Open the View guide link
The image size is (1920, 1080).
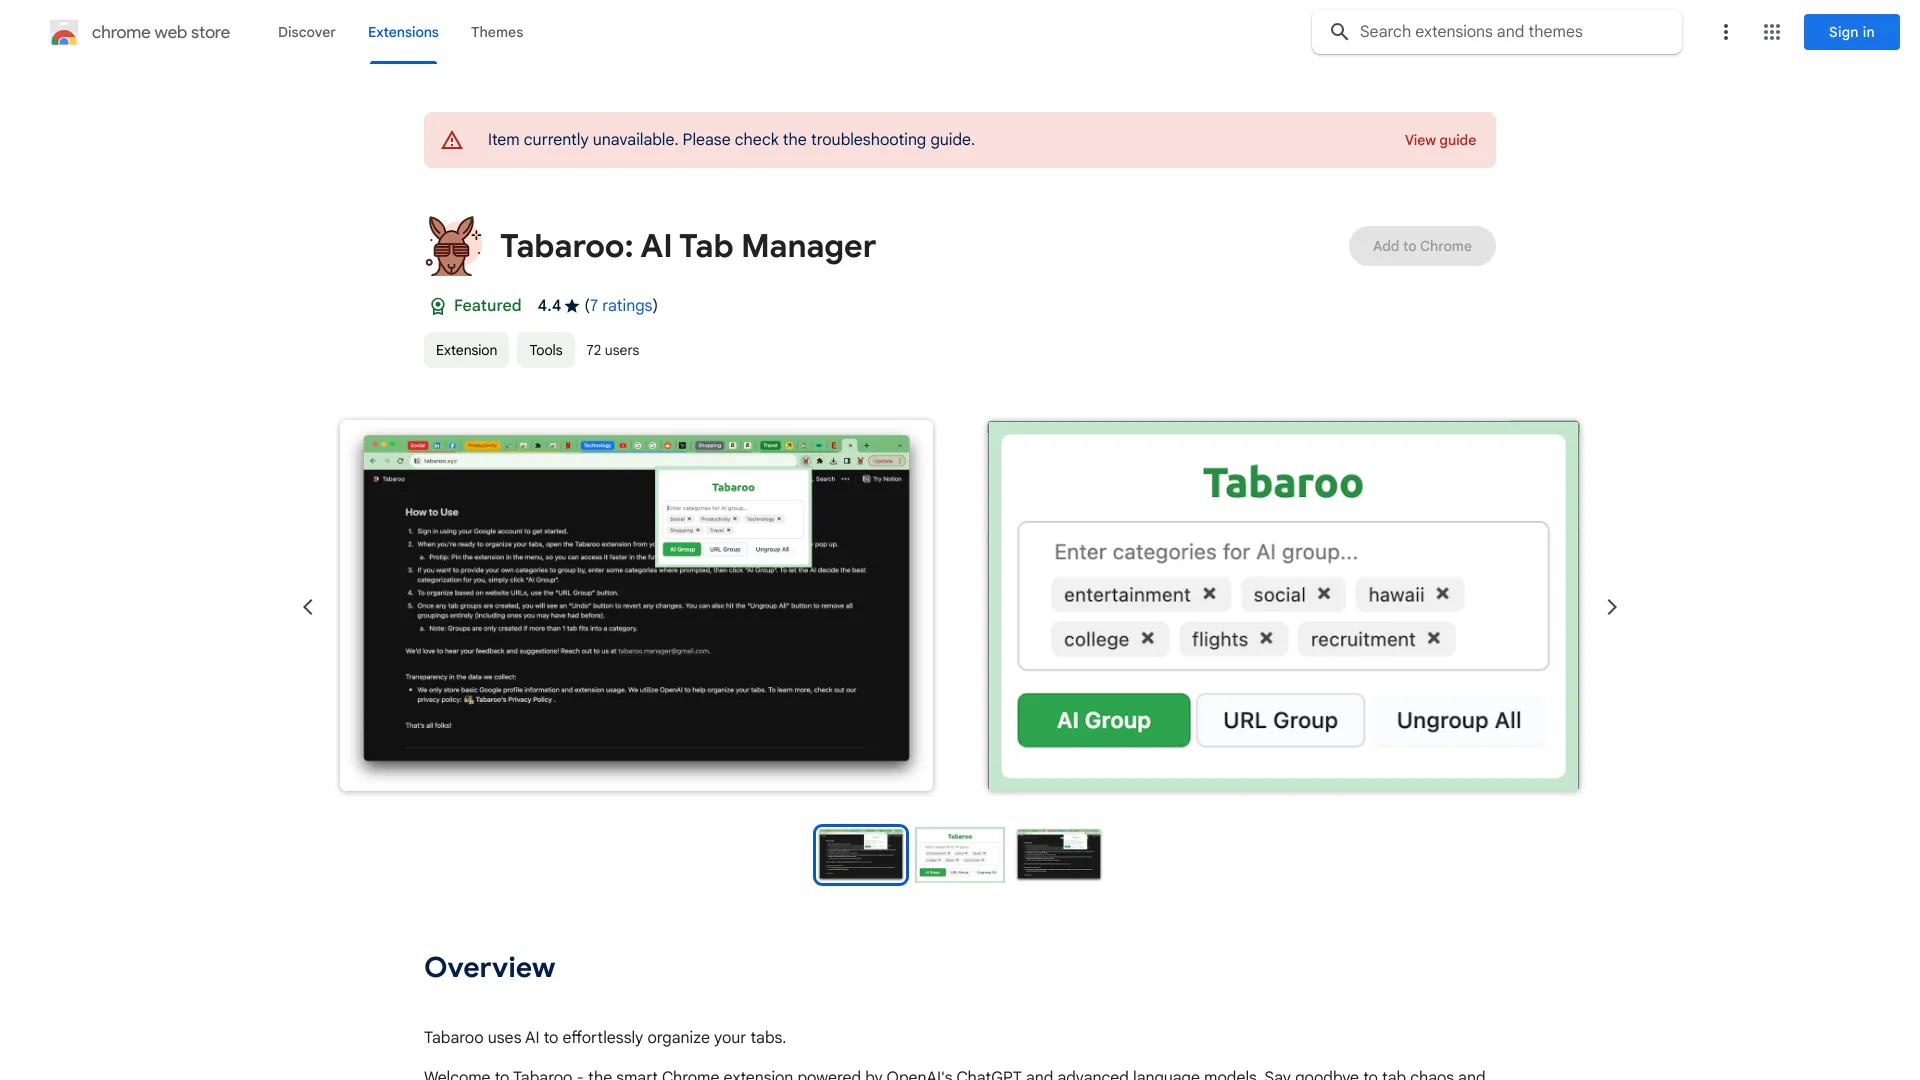[x=1440, y=140]
